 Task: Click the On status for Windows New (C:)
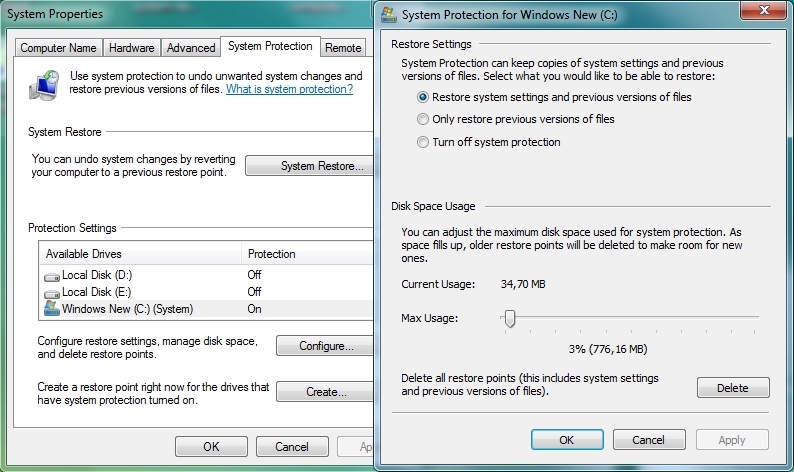click(254, 309)
